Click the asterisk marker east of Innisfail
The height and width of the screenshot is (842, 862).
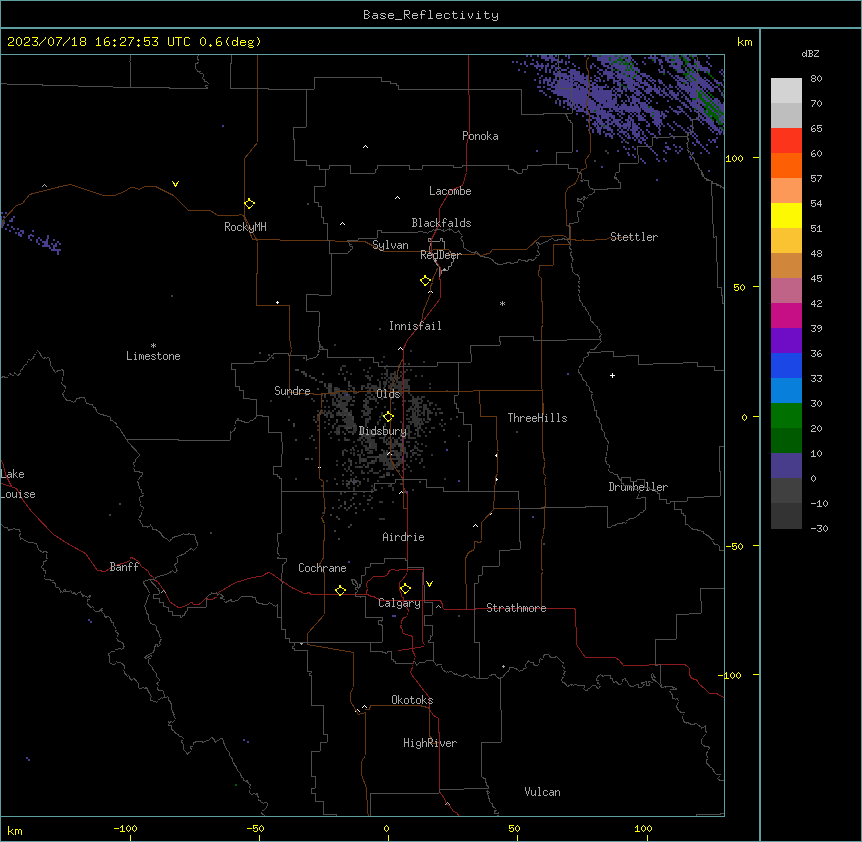click(502, 303)
